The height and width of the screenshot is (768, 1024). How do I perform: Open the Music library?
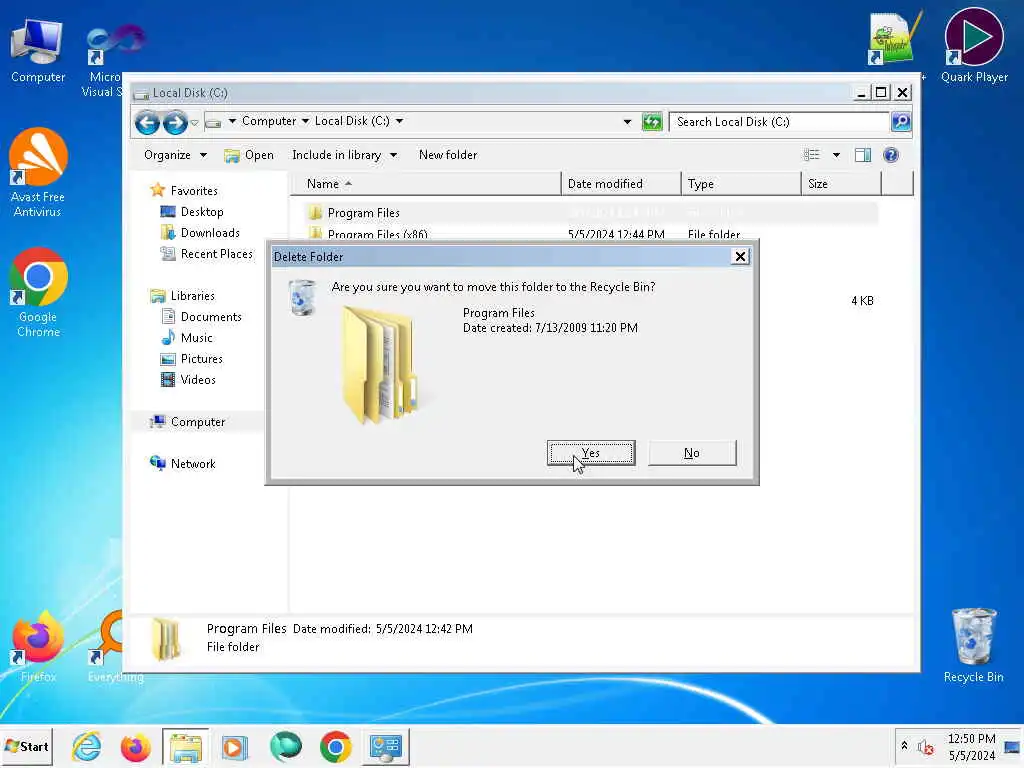point(187,338)
